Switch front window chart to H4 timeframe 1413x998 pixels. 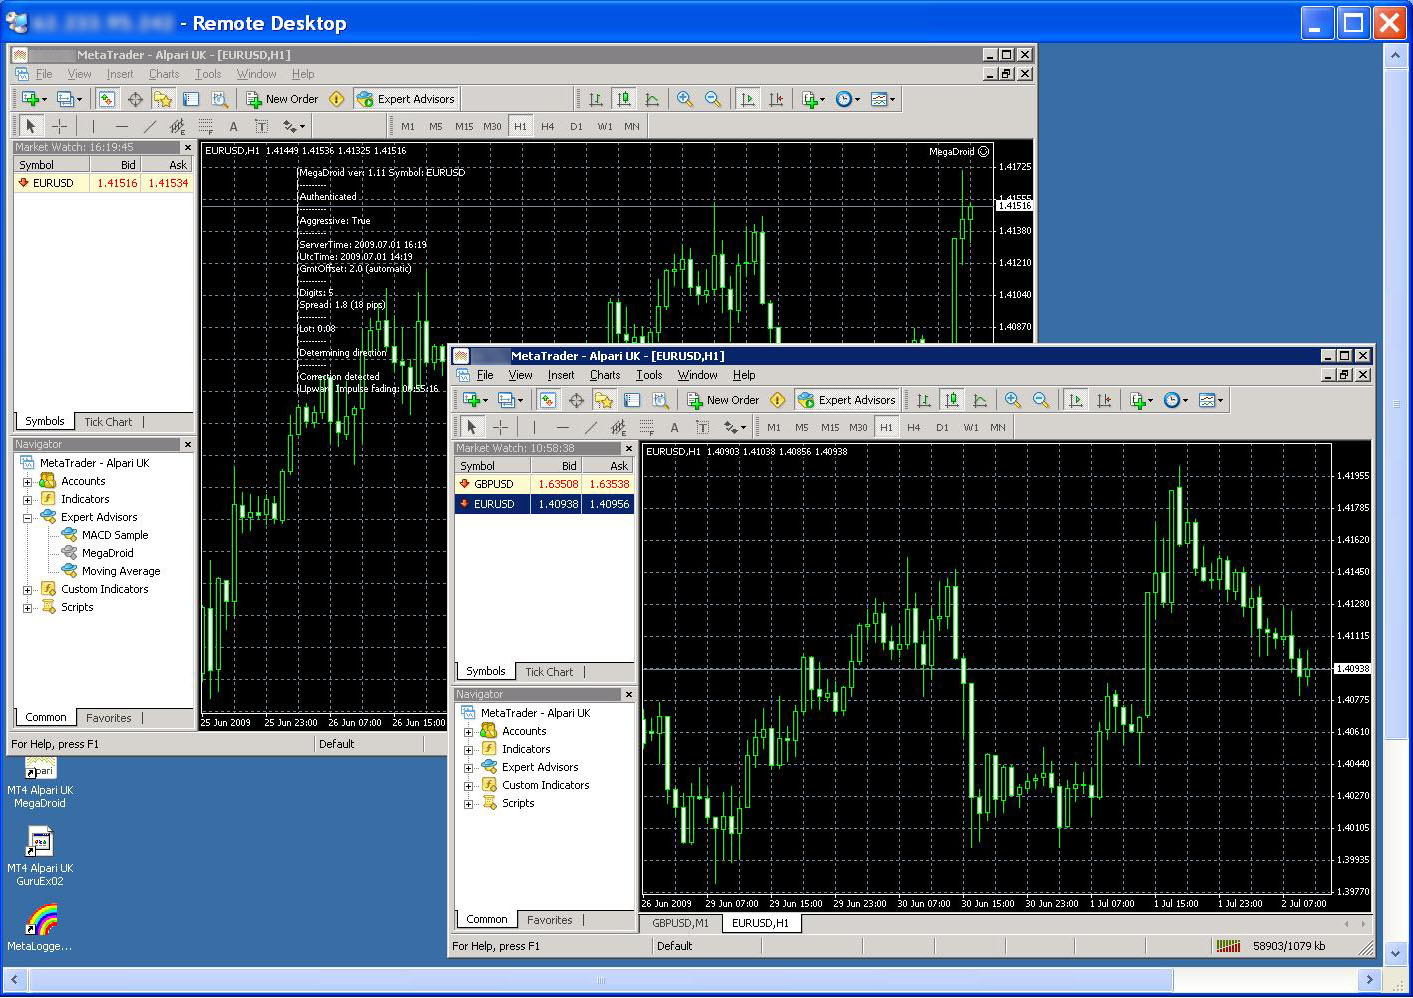914,427
